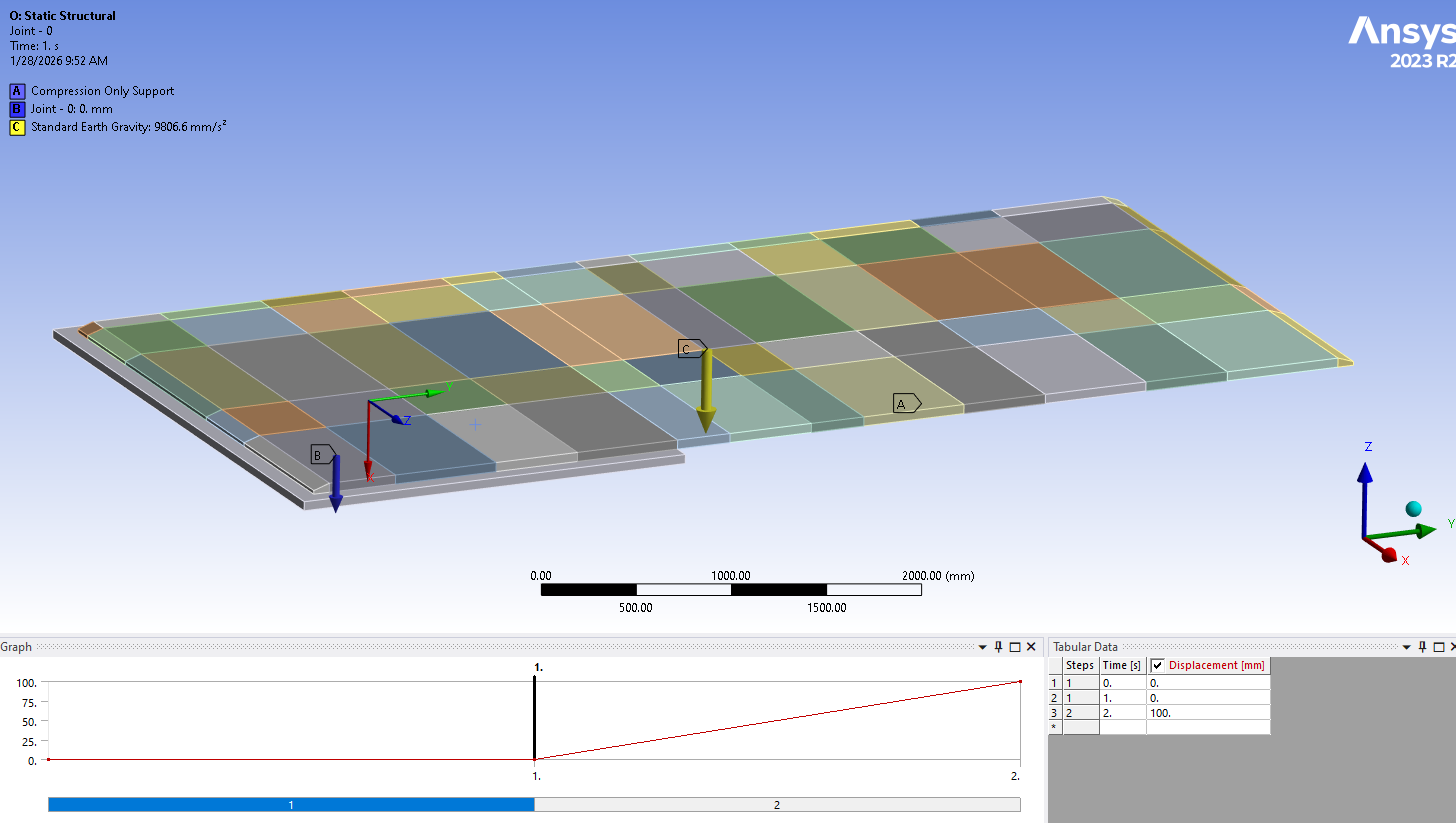Click the cyan isometric view ball on triad

point(1413,509)
